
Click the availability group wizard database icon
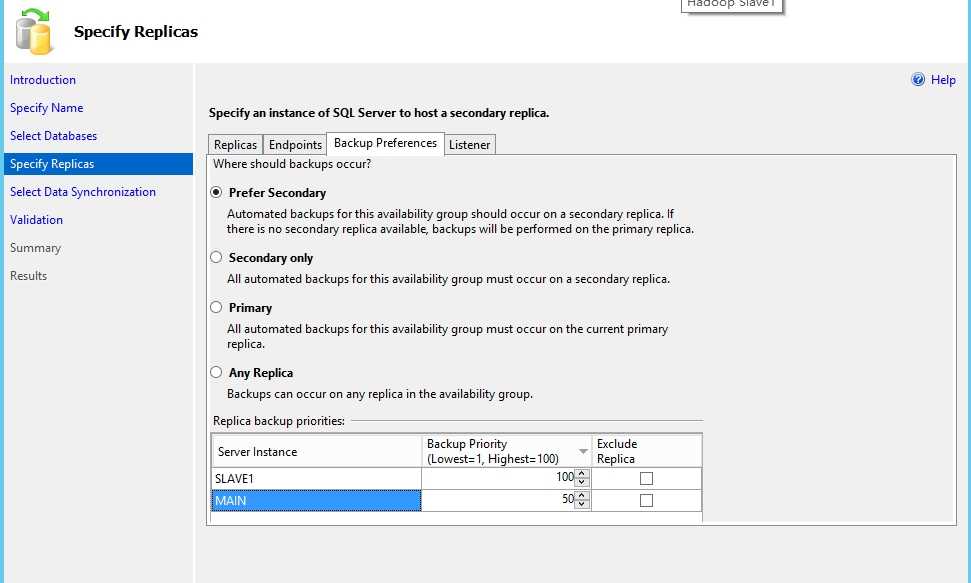tap(33, 30)
